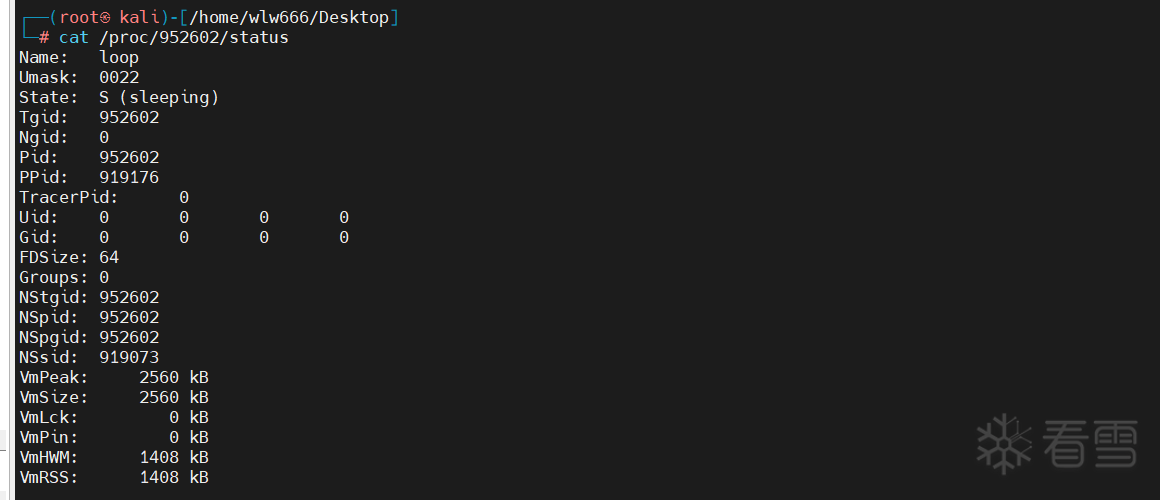Click the NSpgid line value

(129, 337)
